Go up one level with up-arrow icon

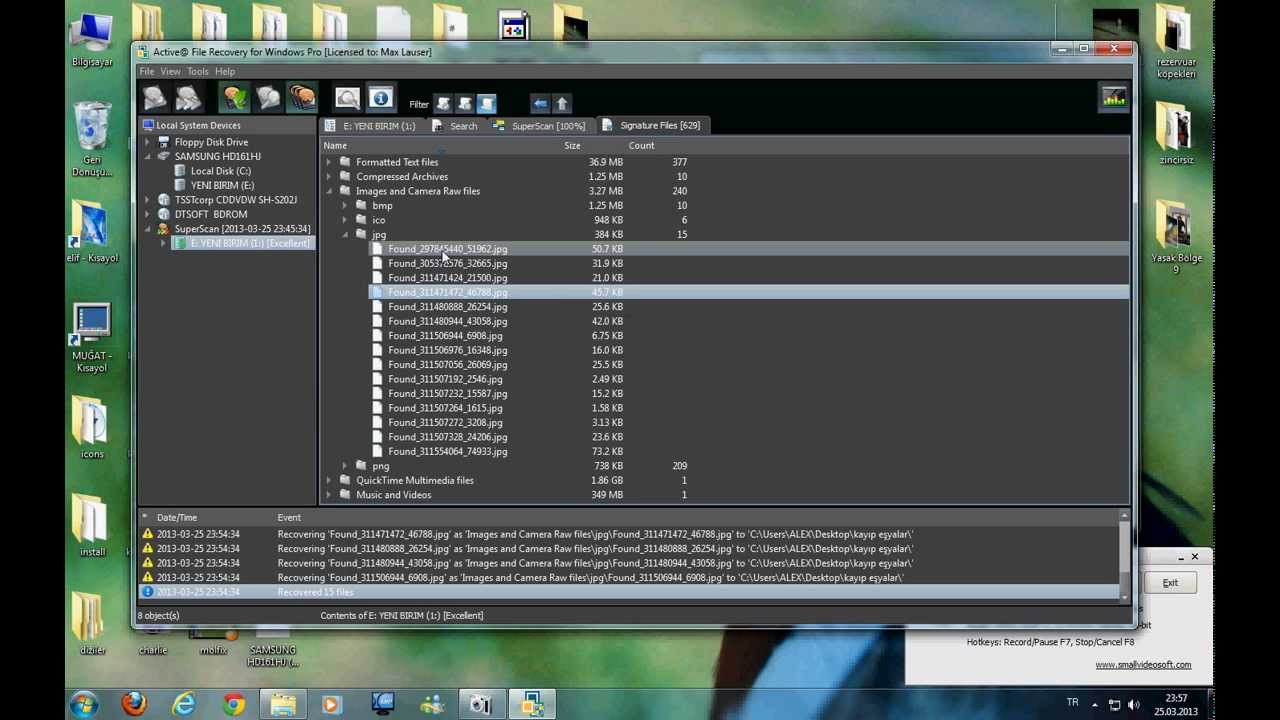pos(562,104)
